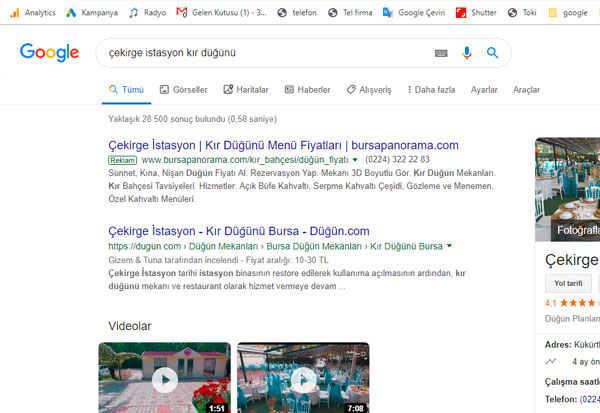This screenshot has width=600, height=413.
Task: Switch to the Haritalar tab
Action: point(246,90)
